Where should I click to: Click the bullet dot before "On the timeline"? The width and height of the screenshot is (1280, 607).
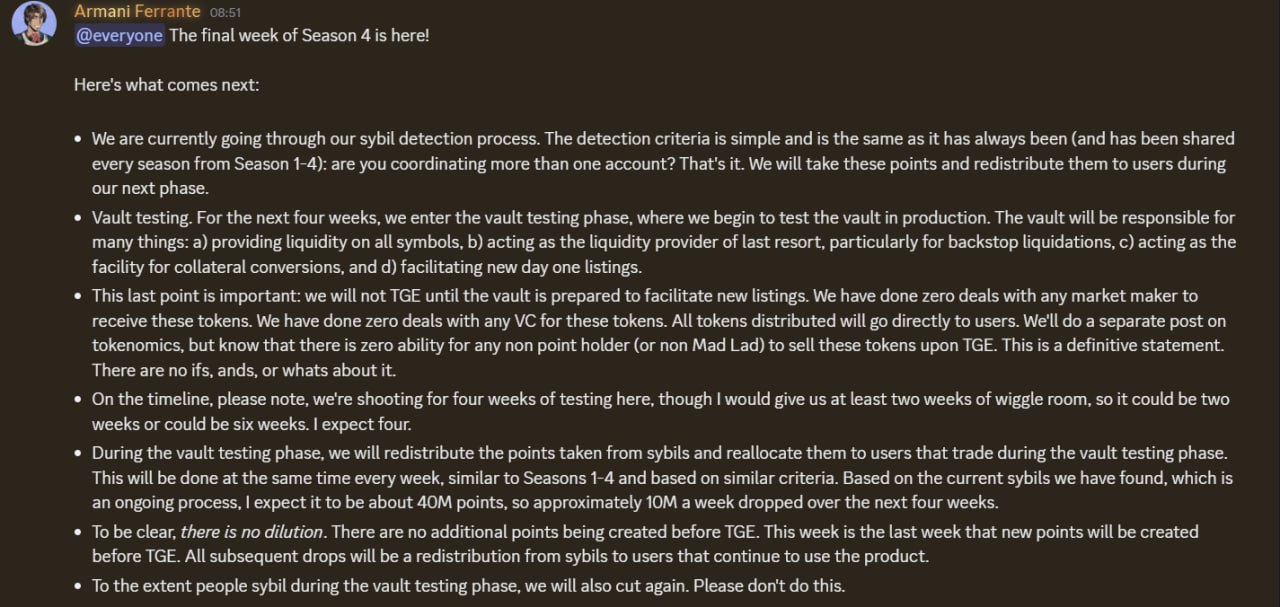click(79, 399)
